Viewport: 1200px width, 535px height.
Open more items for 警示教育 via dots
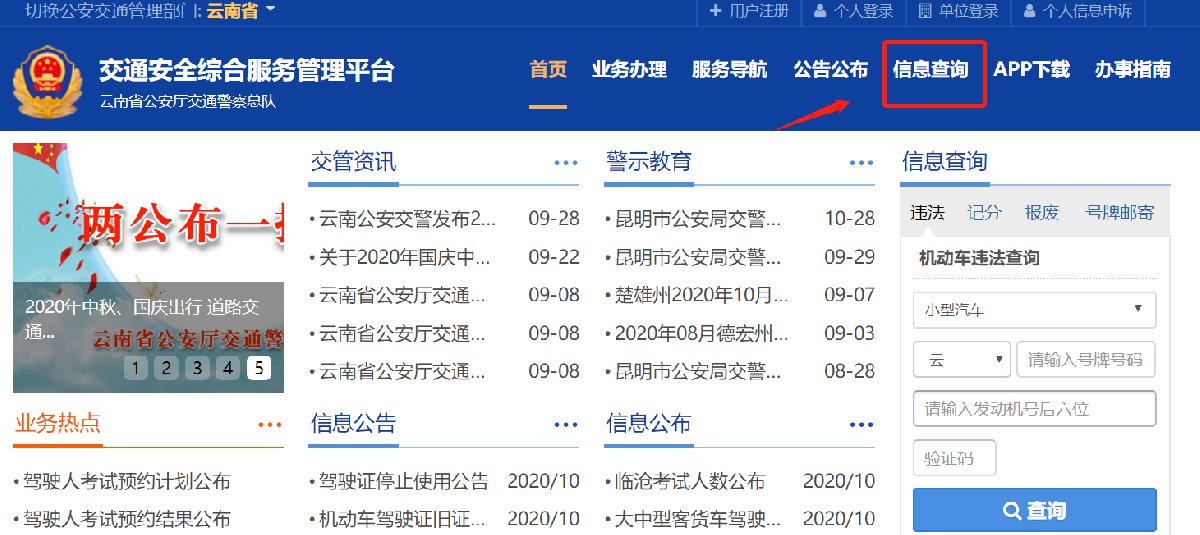pyautogui.click(x=861, y=163)
